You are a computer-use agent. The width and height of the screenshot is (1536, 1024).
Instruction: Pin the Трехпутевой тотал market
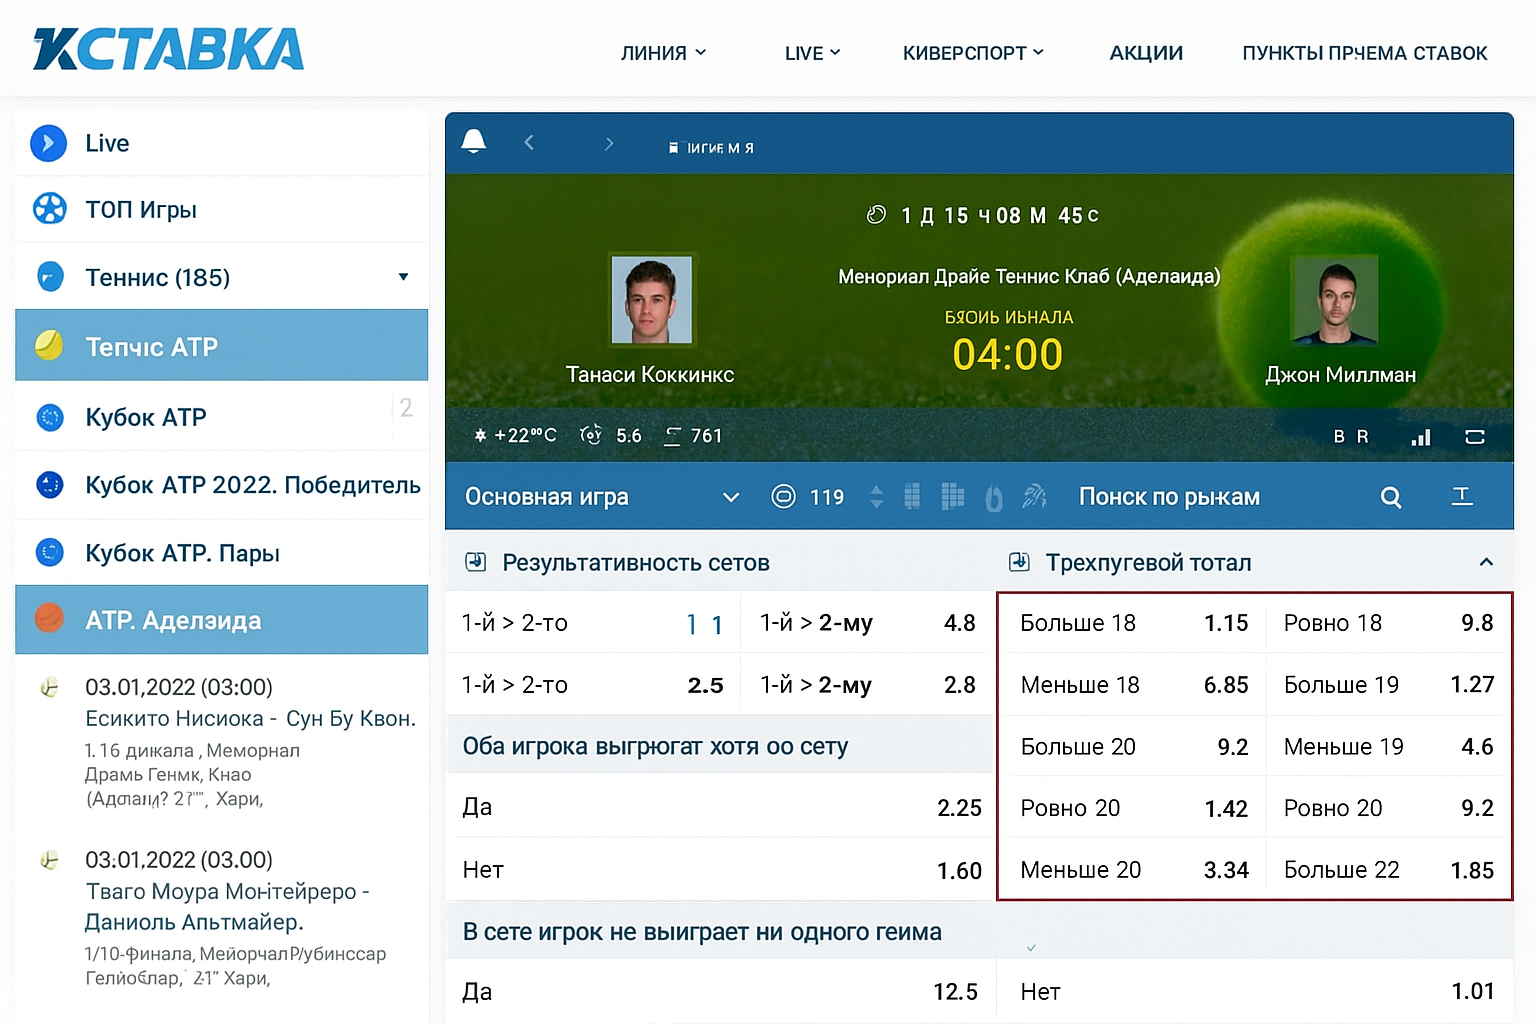coord(1019,562)
